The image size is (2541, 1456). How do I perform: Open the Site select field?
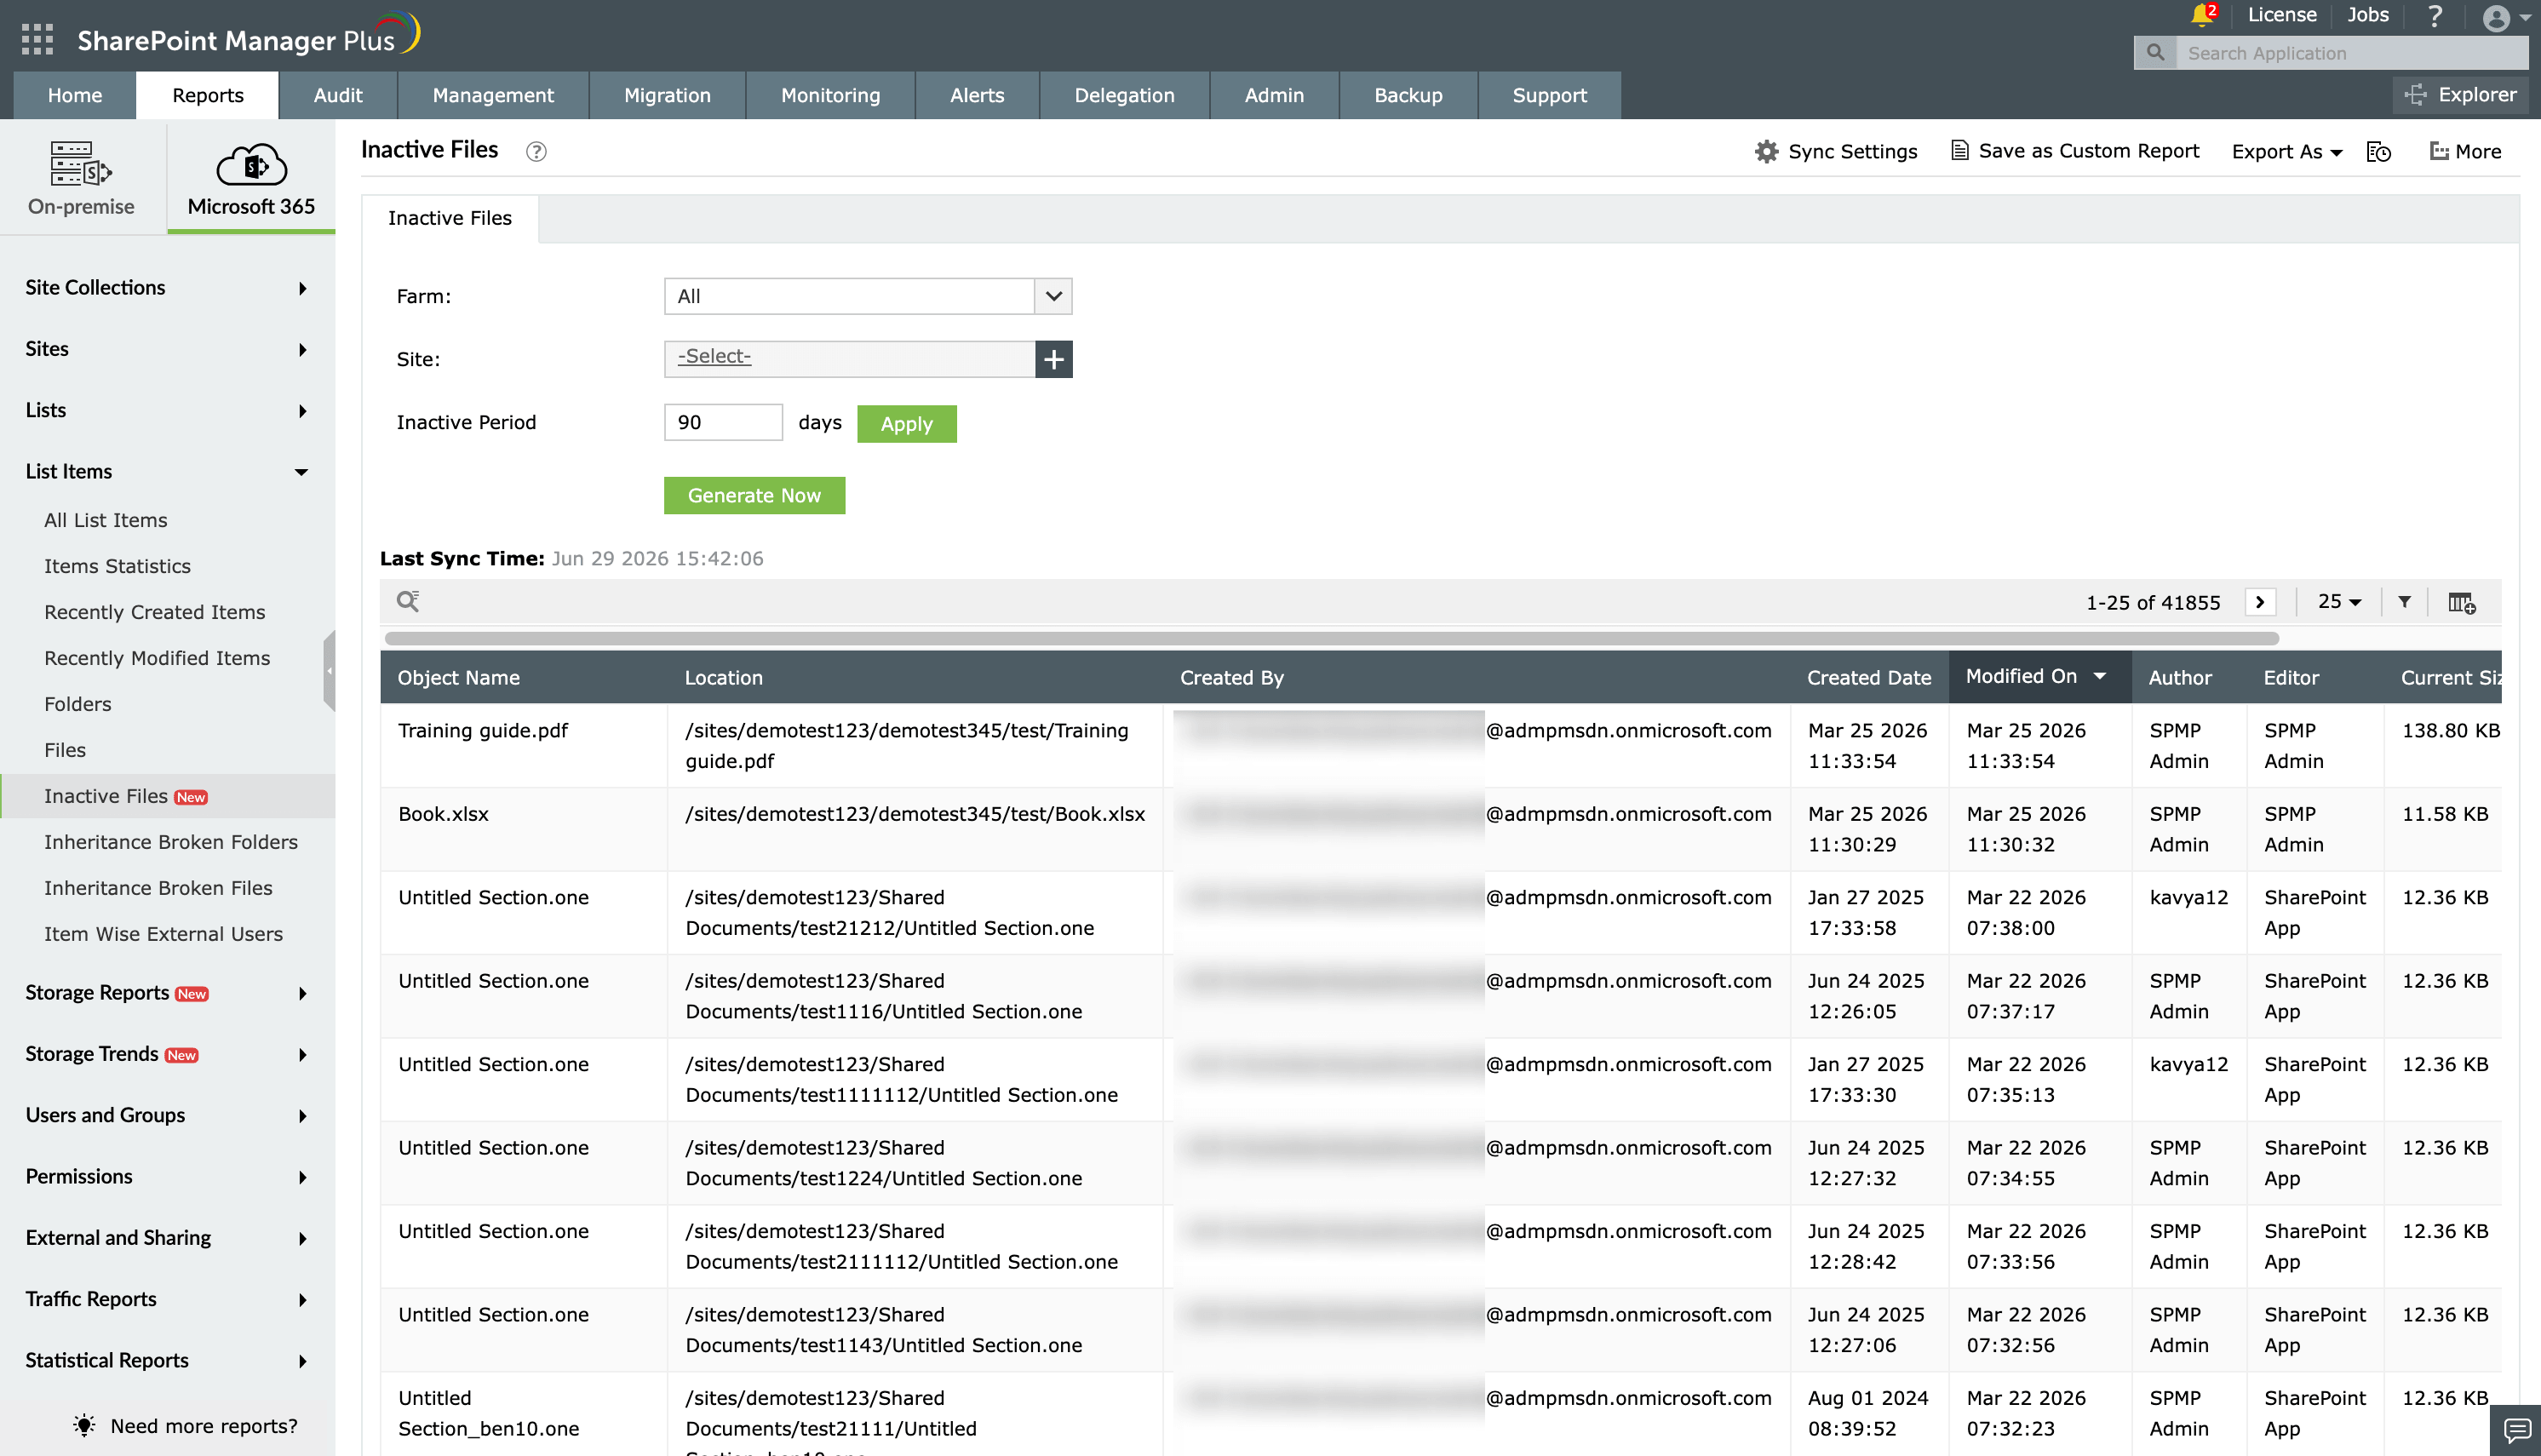(x=849, y=359)
